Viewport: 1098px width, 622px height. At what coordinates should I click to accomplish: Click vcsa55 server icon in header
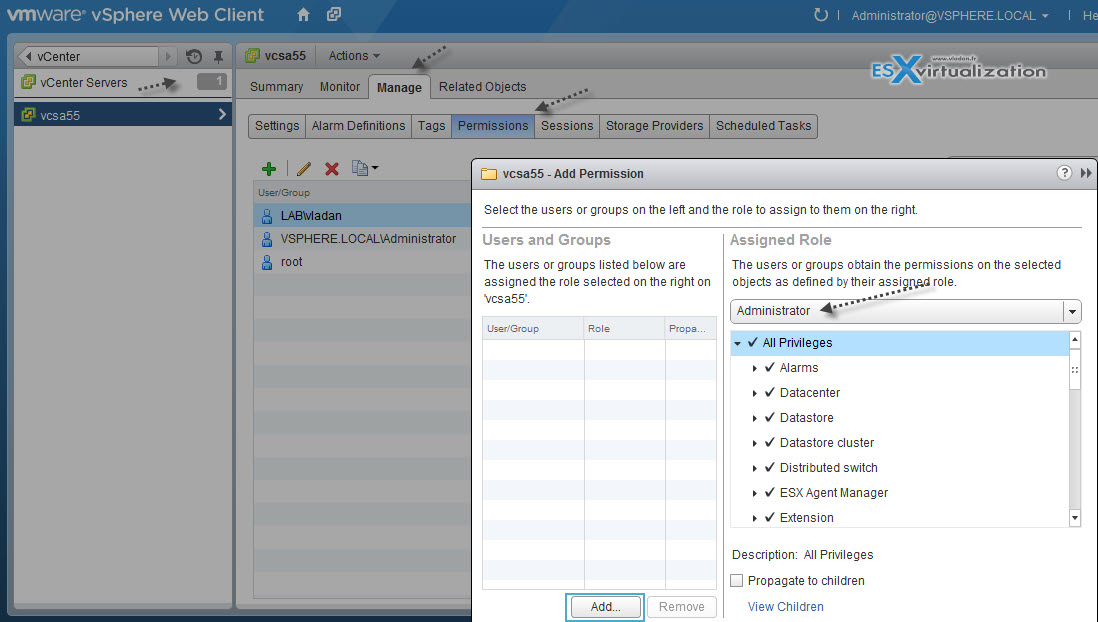(253, 56)
